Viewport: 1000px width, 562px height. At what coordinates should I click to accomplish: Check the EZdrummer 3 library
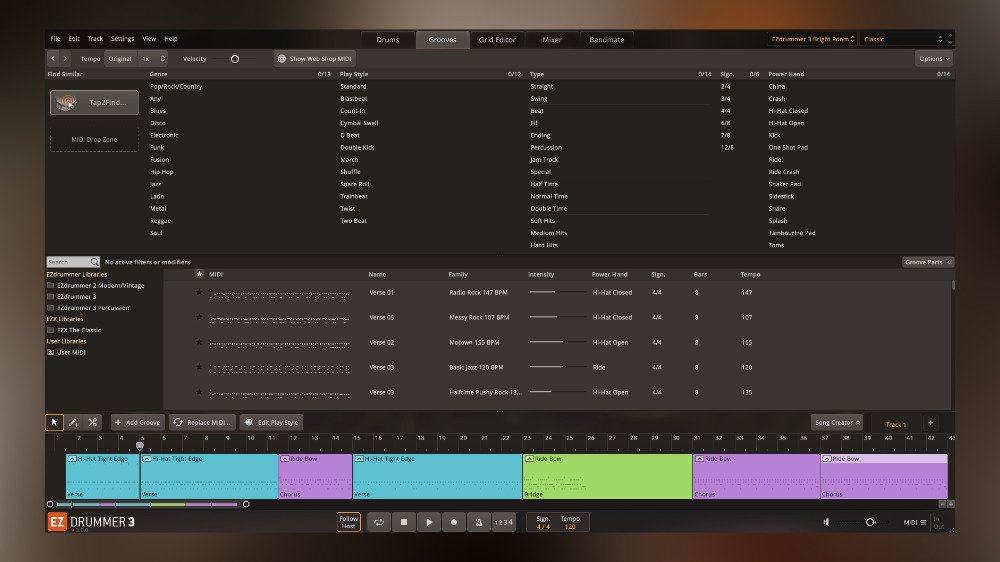[50, 297]
